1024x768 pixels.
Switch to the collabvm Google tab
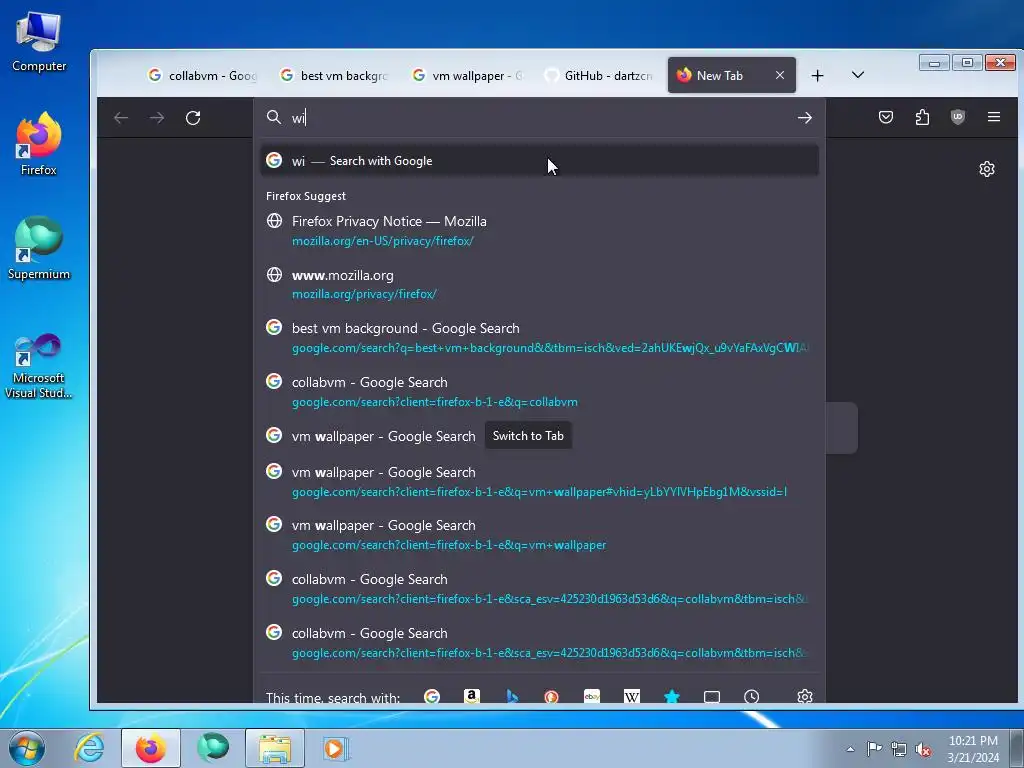coord(205,75)
